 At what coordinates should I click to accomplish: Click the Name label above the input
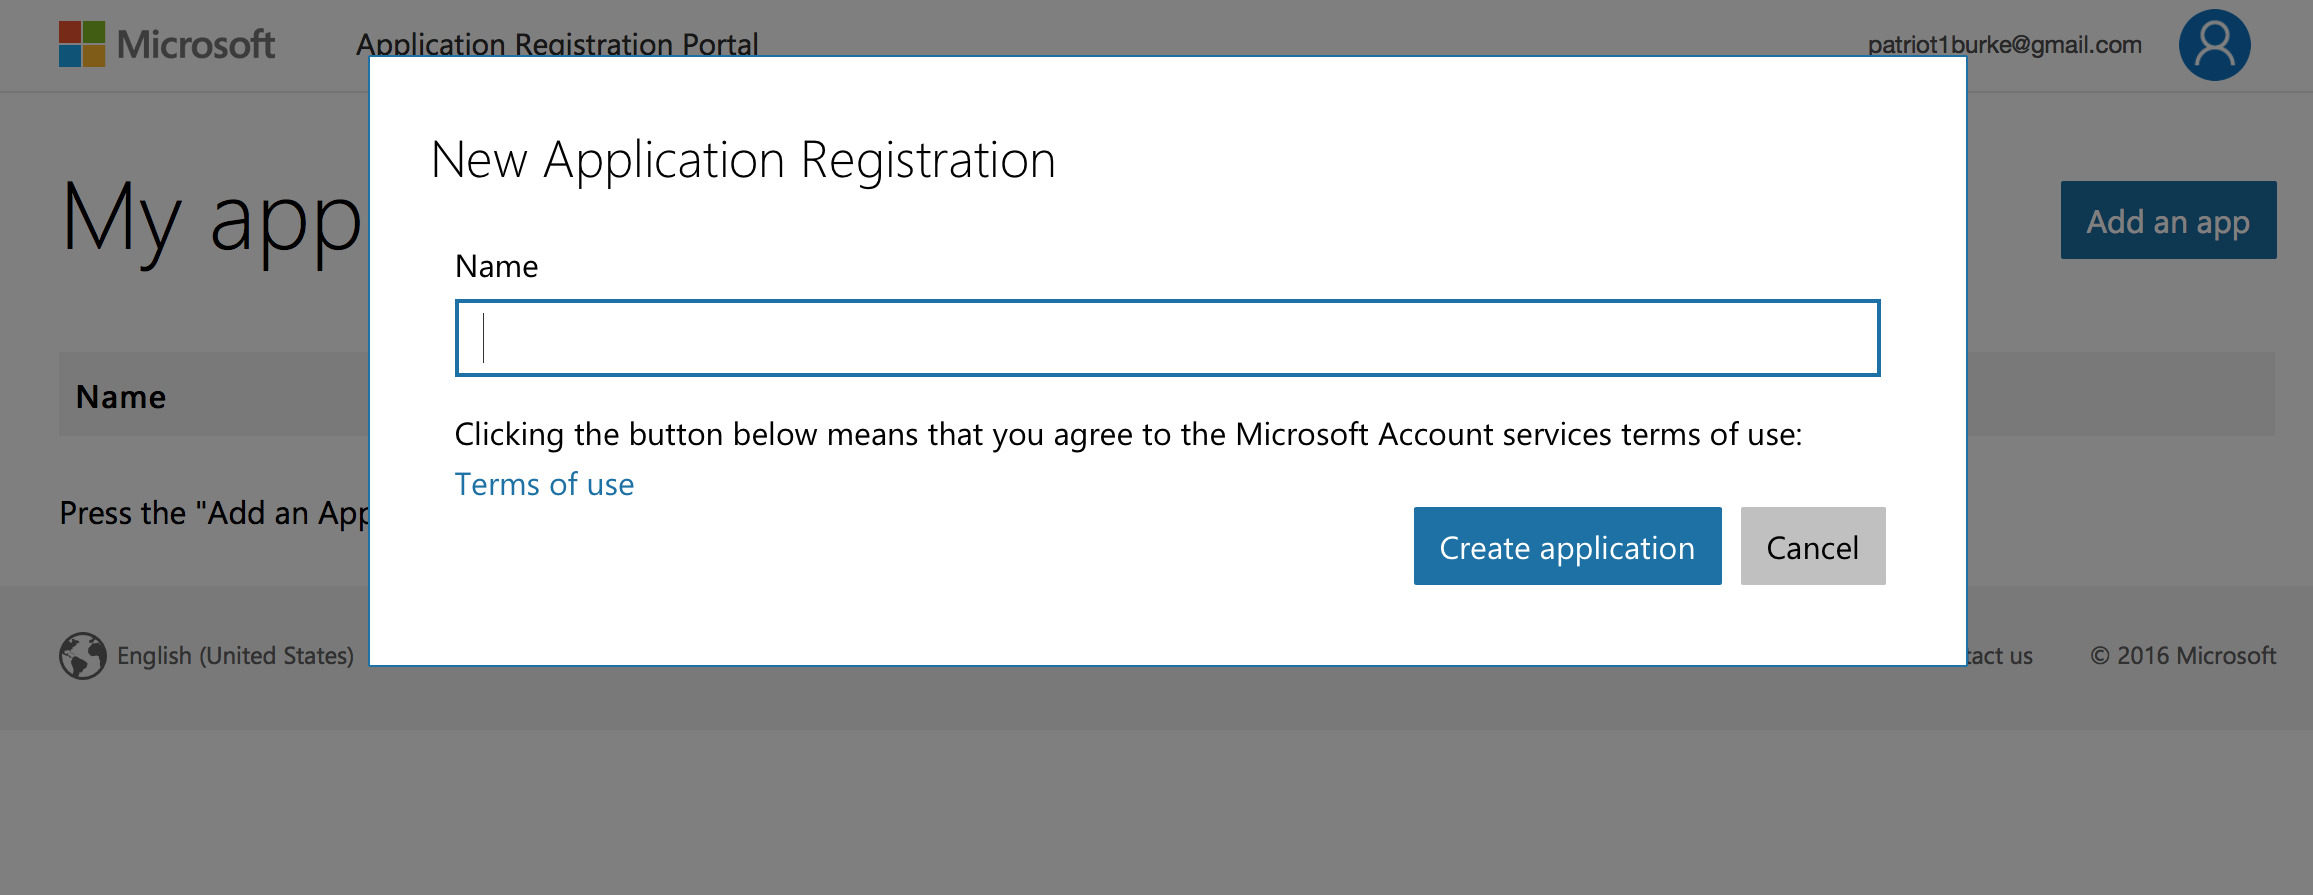click(496, 267)
